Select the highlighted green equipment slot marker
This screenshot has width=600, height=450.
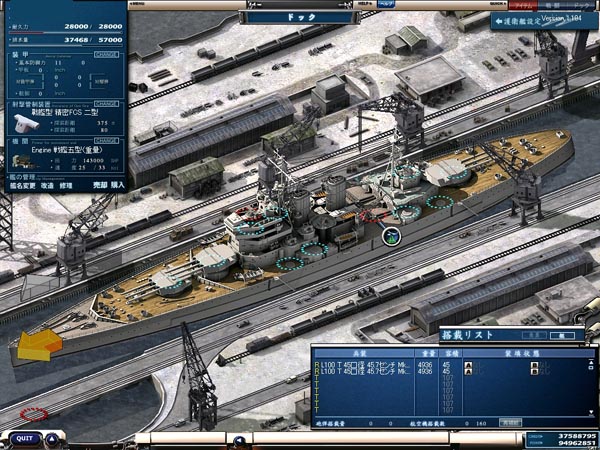click(x=391, y=236)
